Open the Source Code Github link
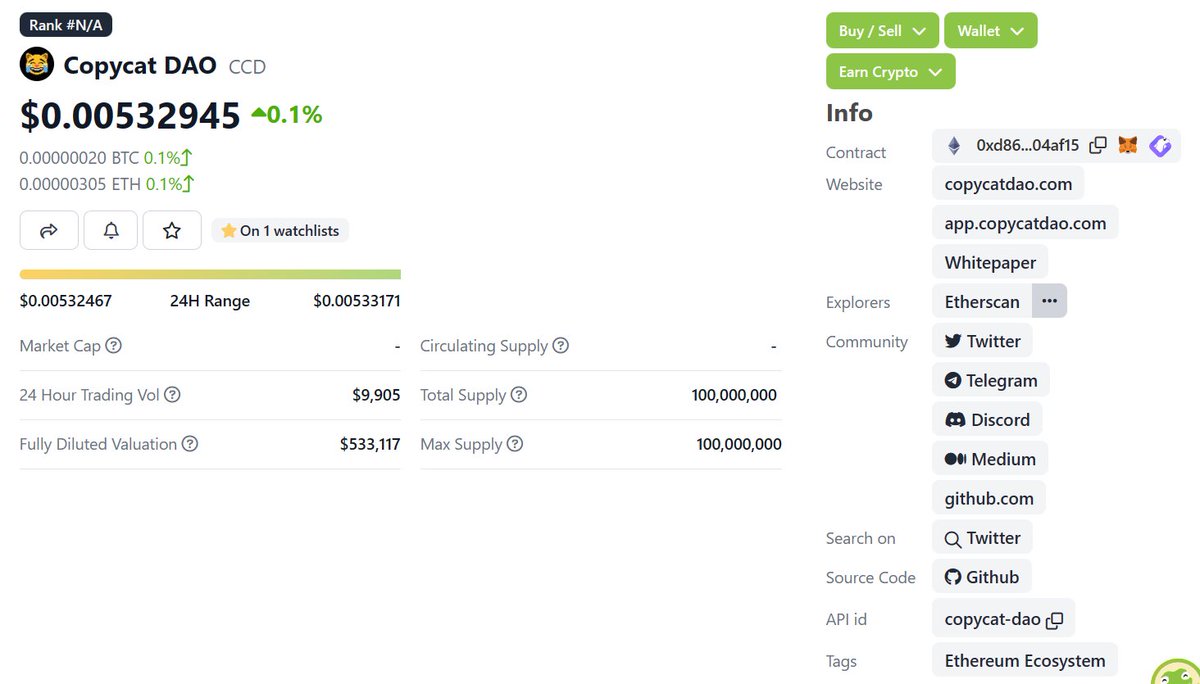The image size is (1200, 684). [982, 577]
